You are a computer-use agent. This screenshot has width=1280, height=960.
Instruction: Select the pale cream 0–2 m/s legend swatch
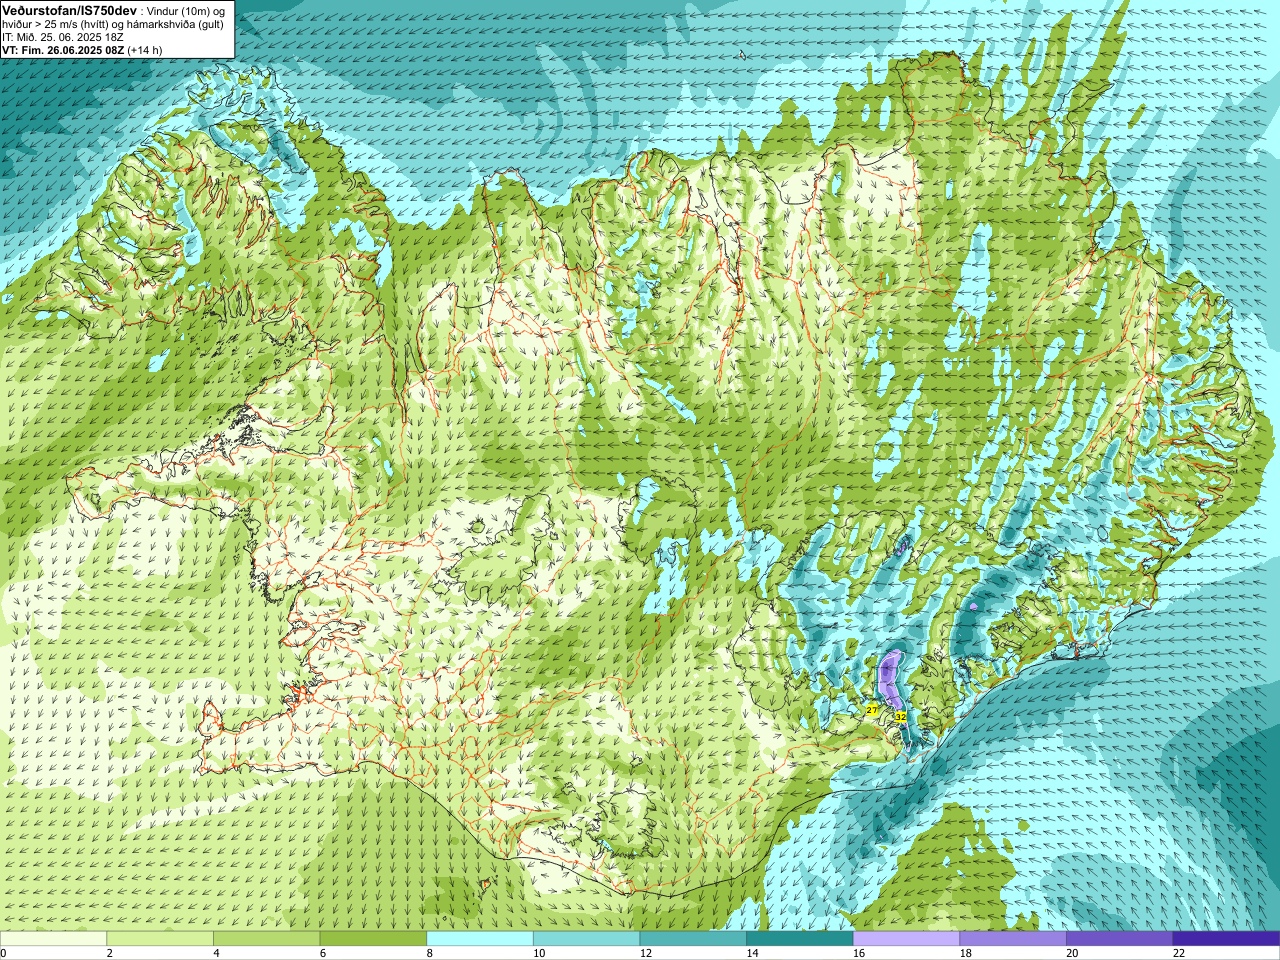coord(53,939)
